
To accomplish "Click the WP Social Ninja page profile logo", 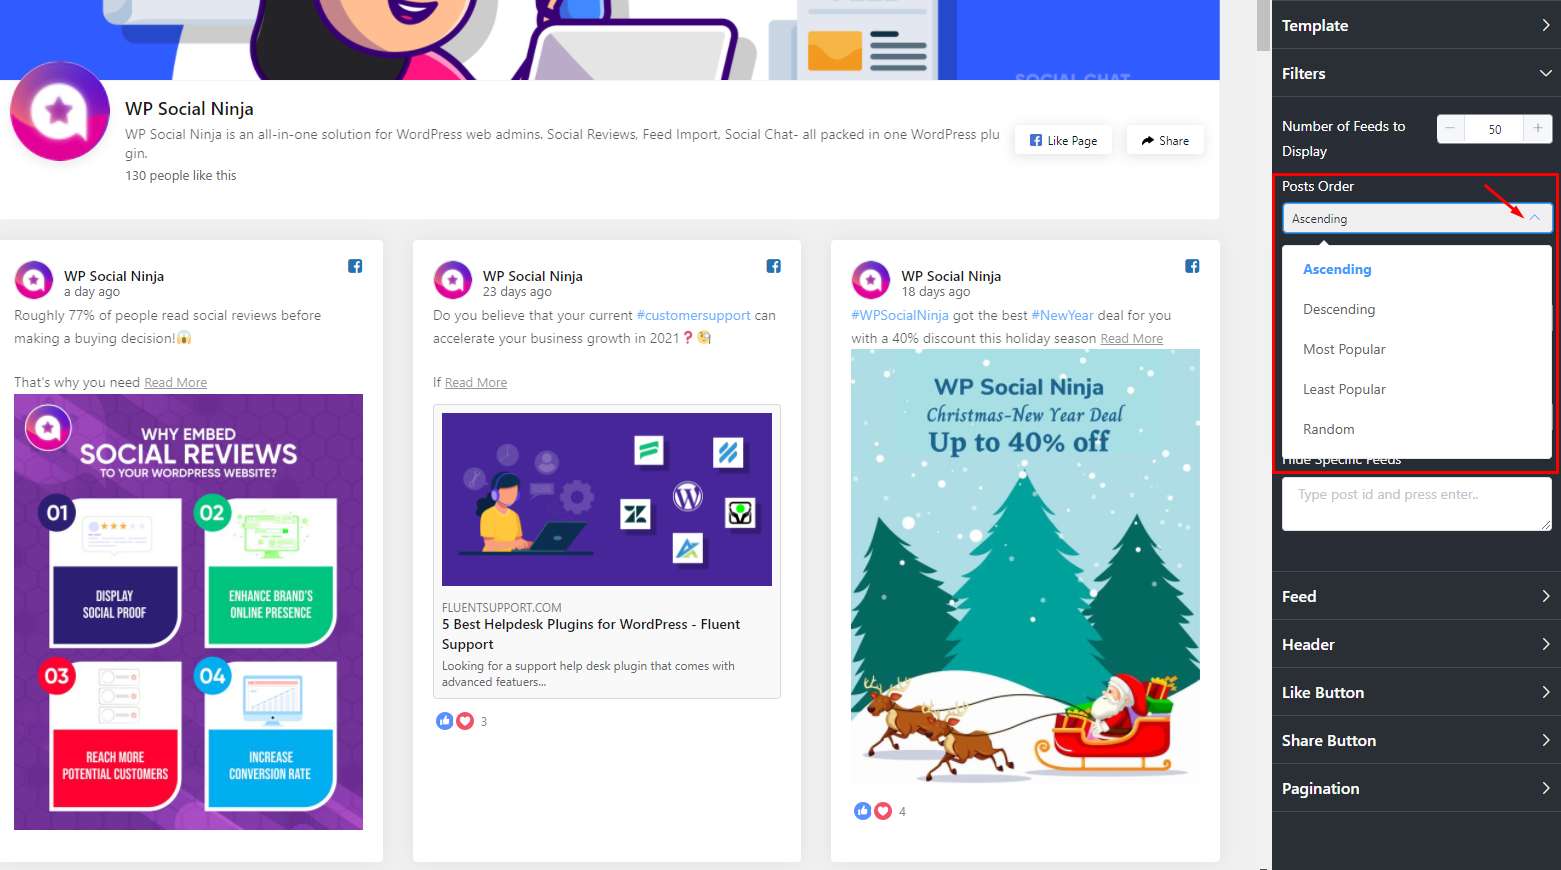I will coord(60,111).
